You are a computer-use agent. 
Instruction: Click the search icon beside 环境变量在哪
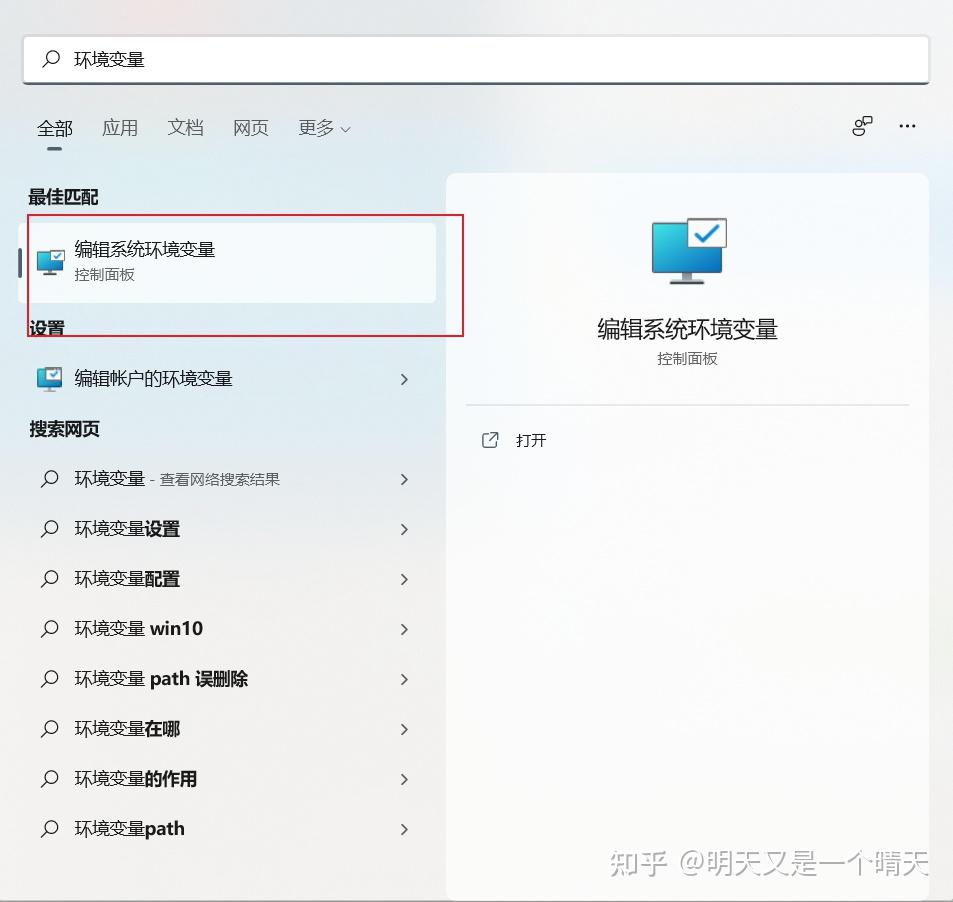tap(50, 728)
